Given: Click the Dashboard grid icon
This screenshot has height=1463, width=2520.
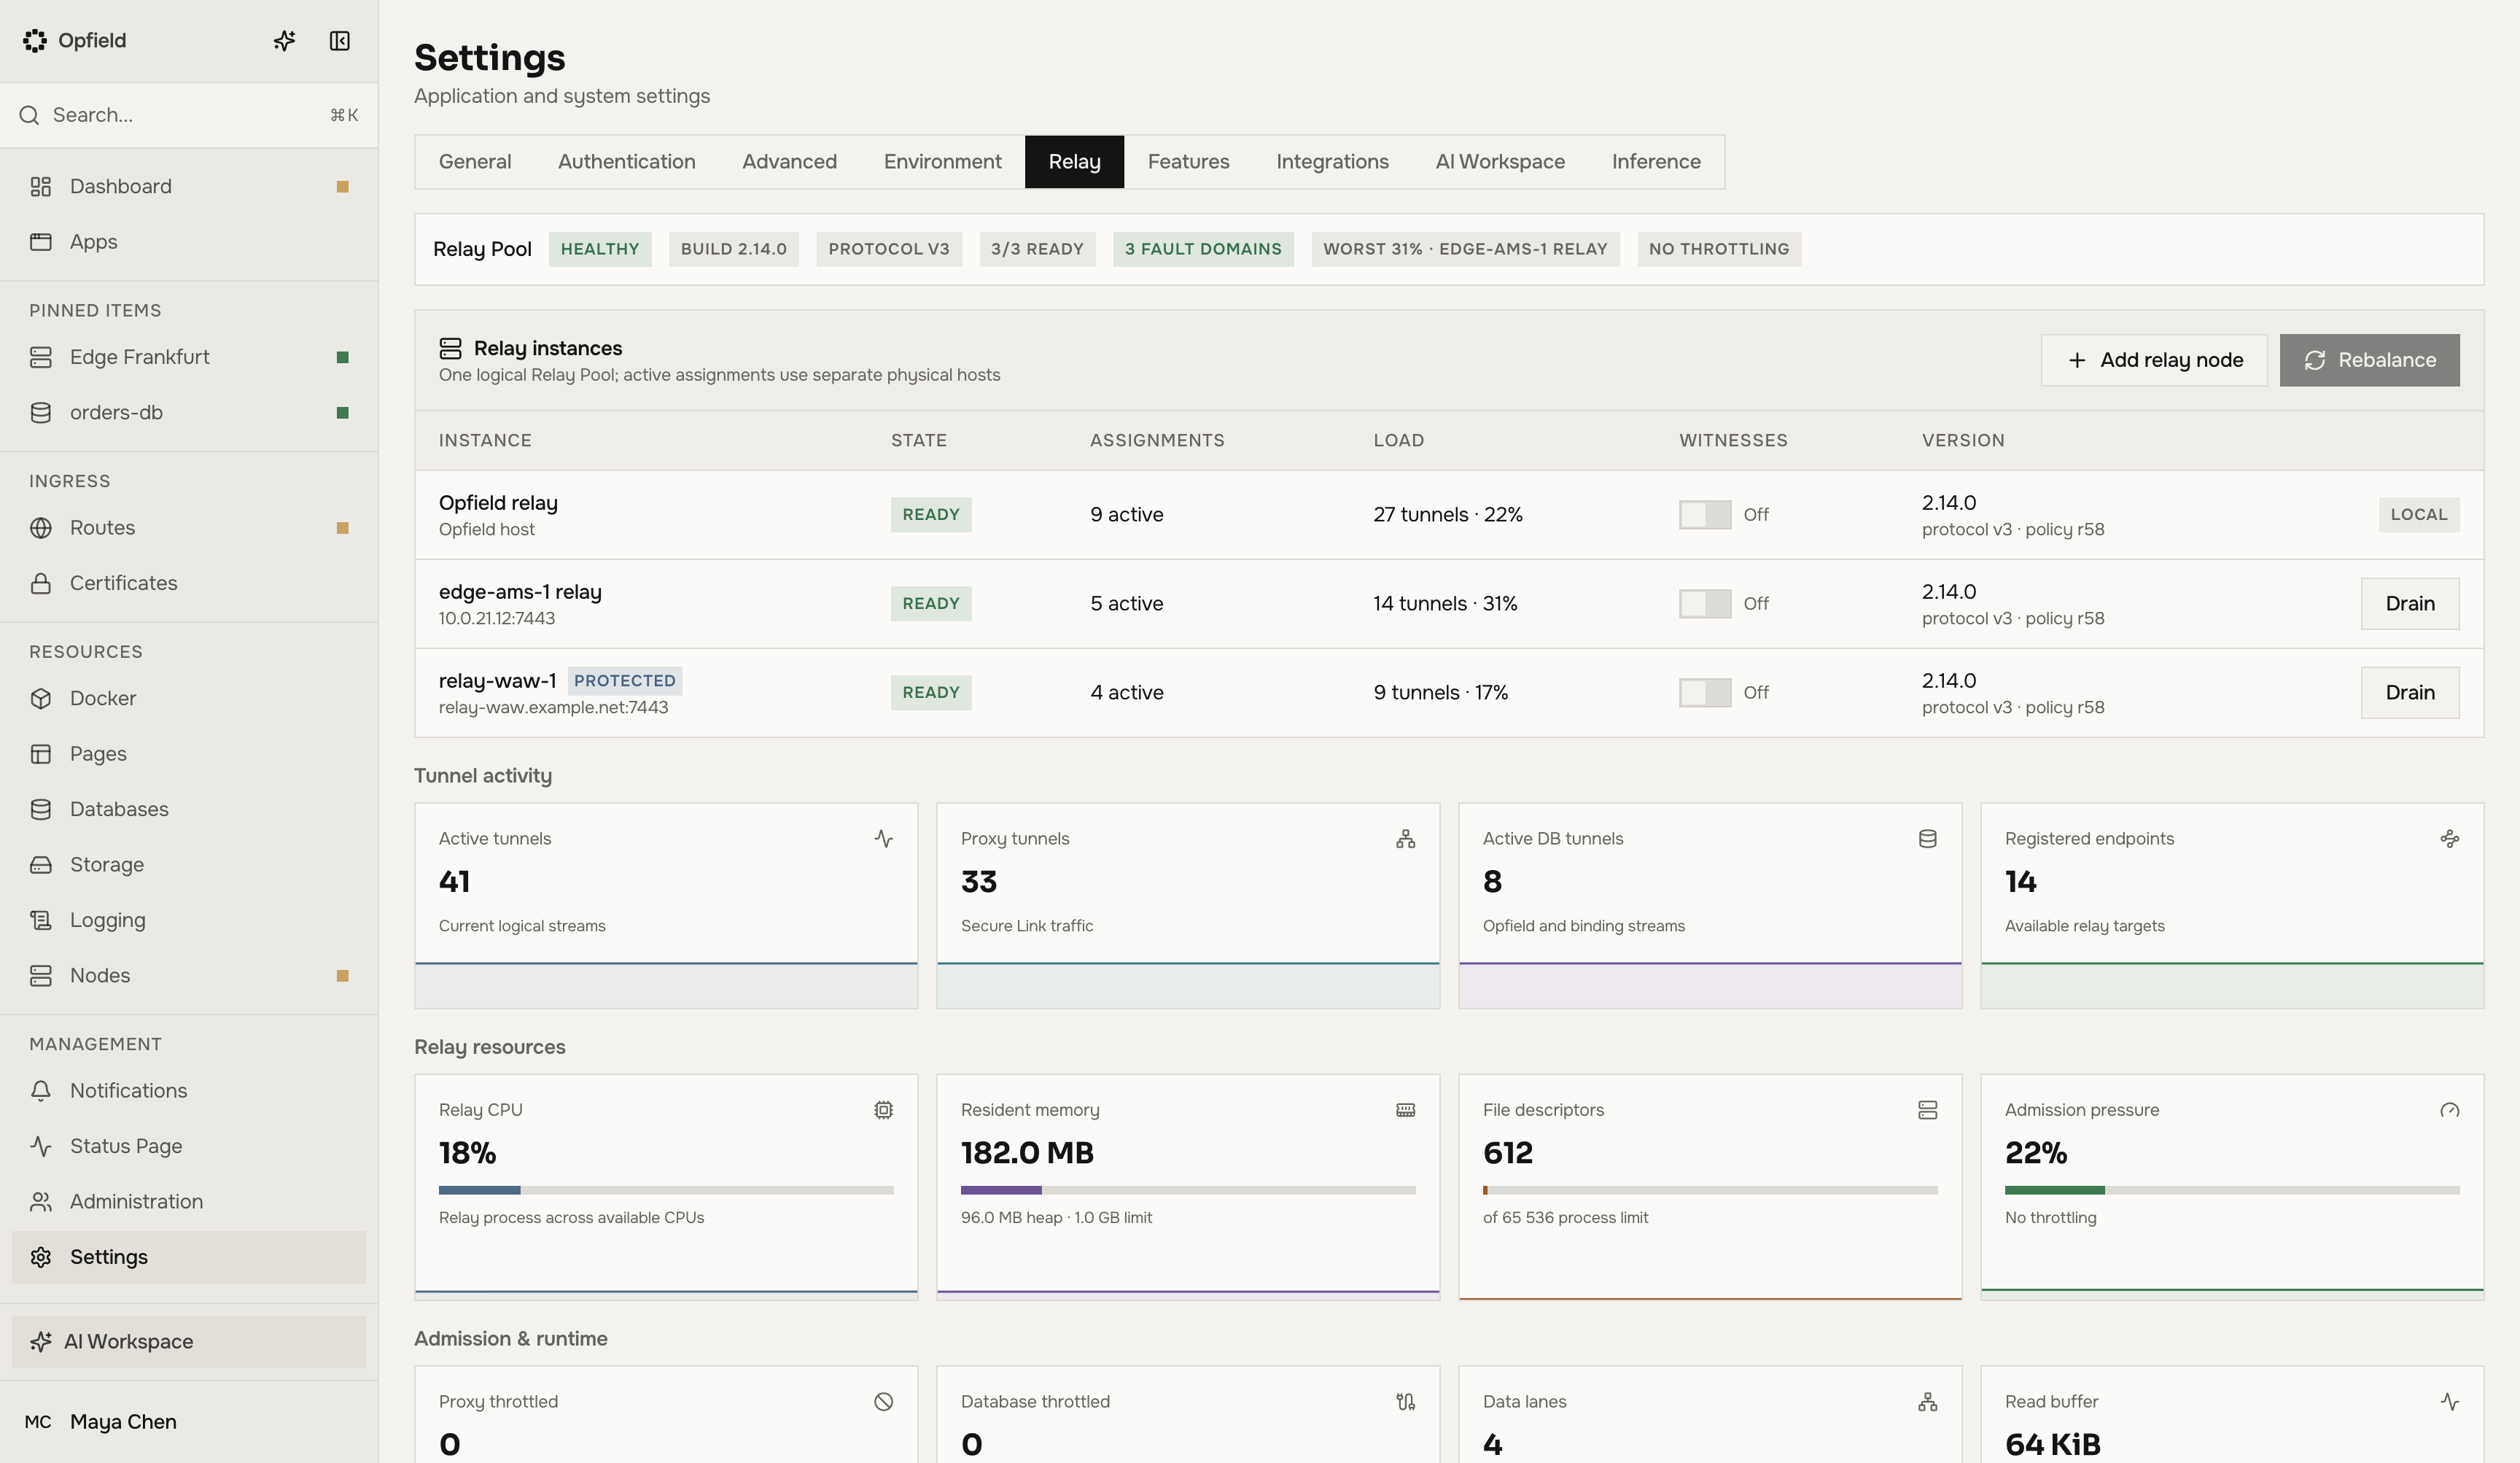Looking at the screenshot, I should tap(41, 187).
